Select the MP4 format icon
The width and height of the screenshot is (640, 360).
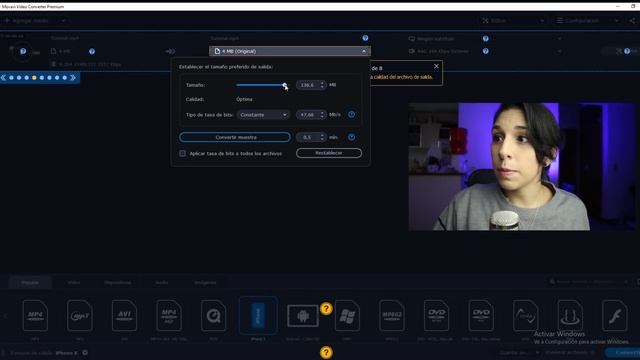point(35,316)
